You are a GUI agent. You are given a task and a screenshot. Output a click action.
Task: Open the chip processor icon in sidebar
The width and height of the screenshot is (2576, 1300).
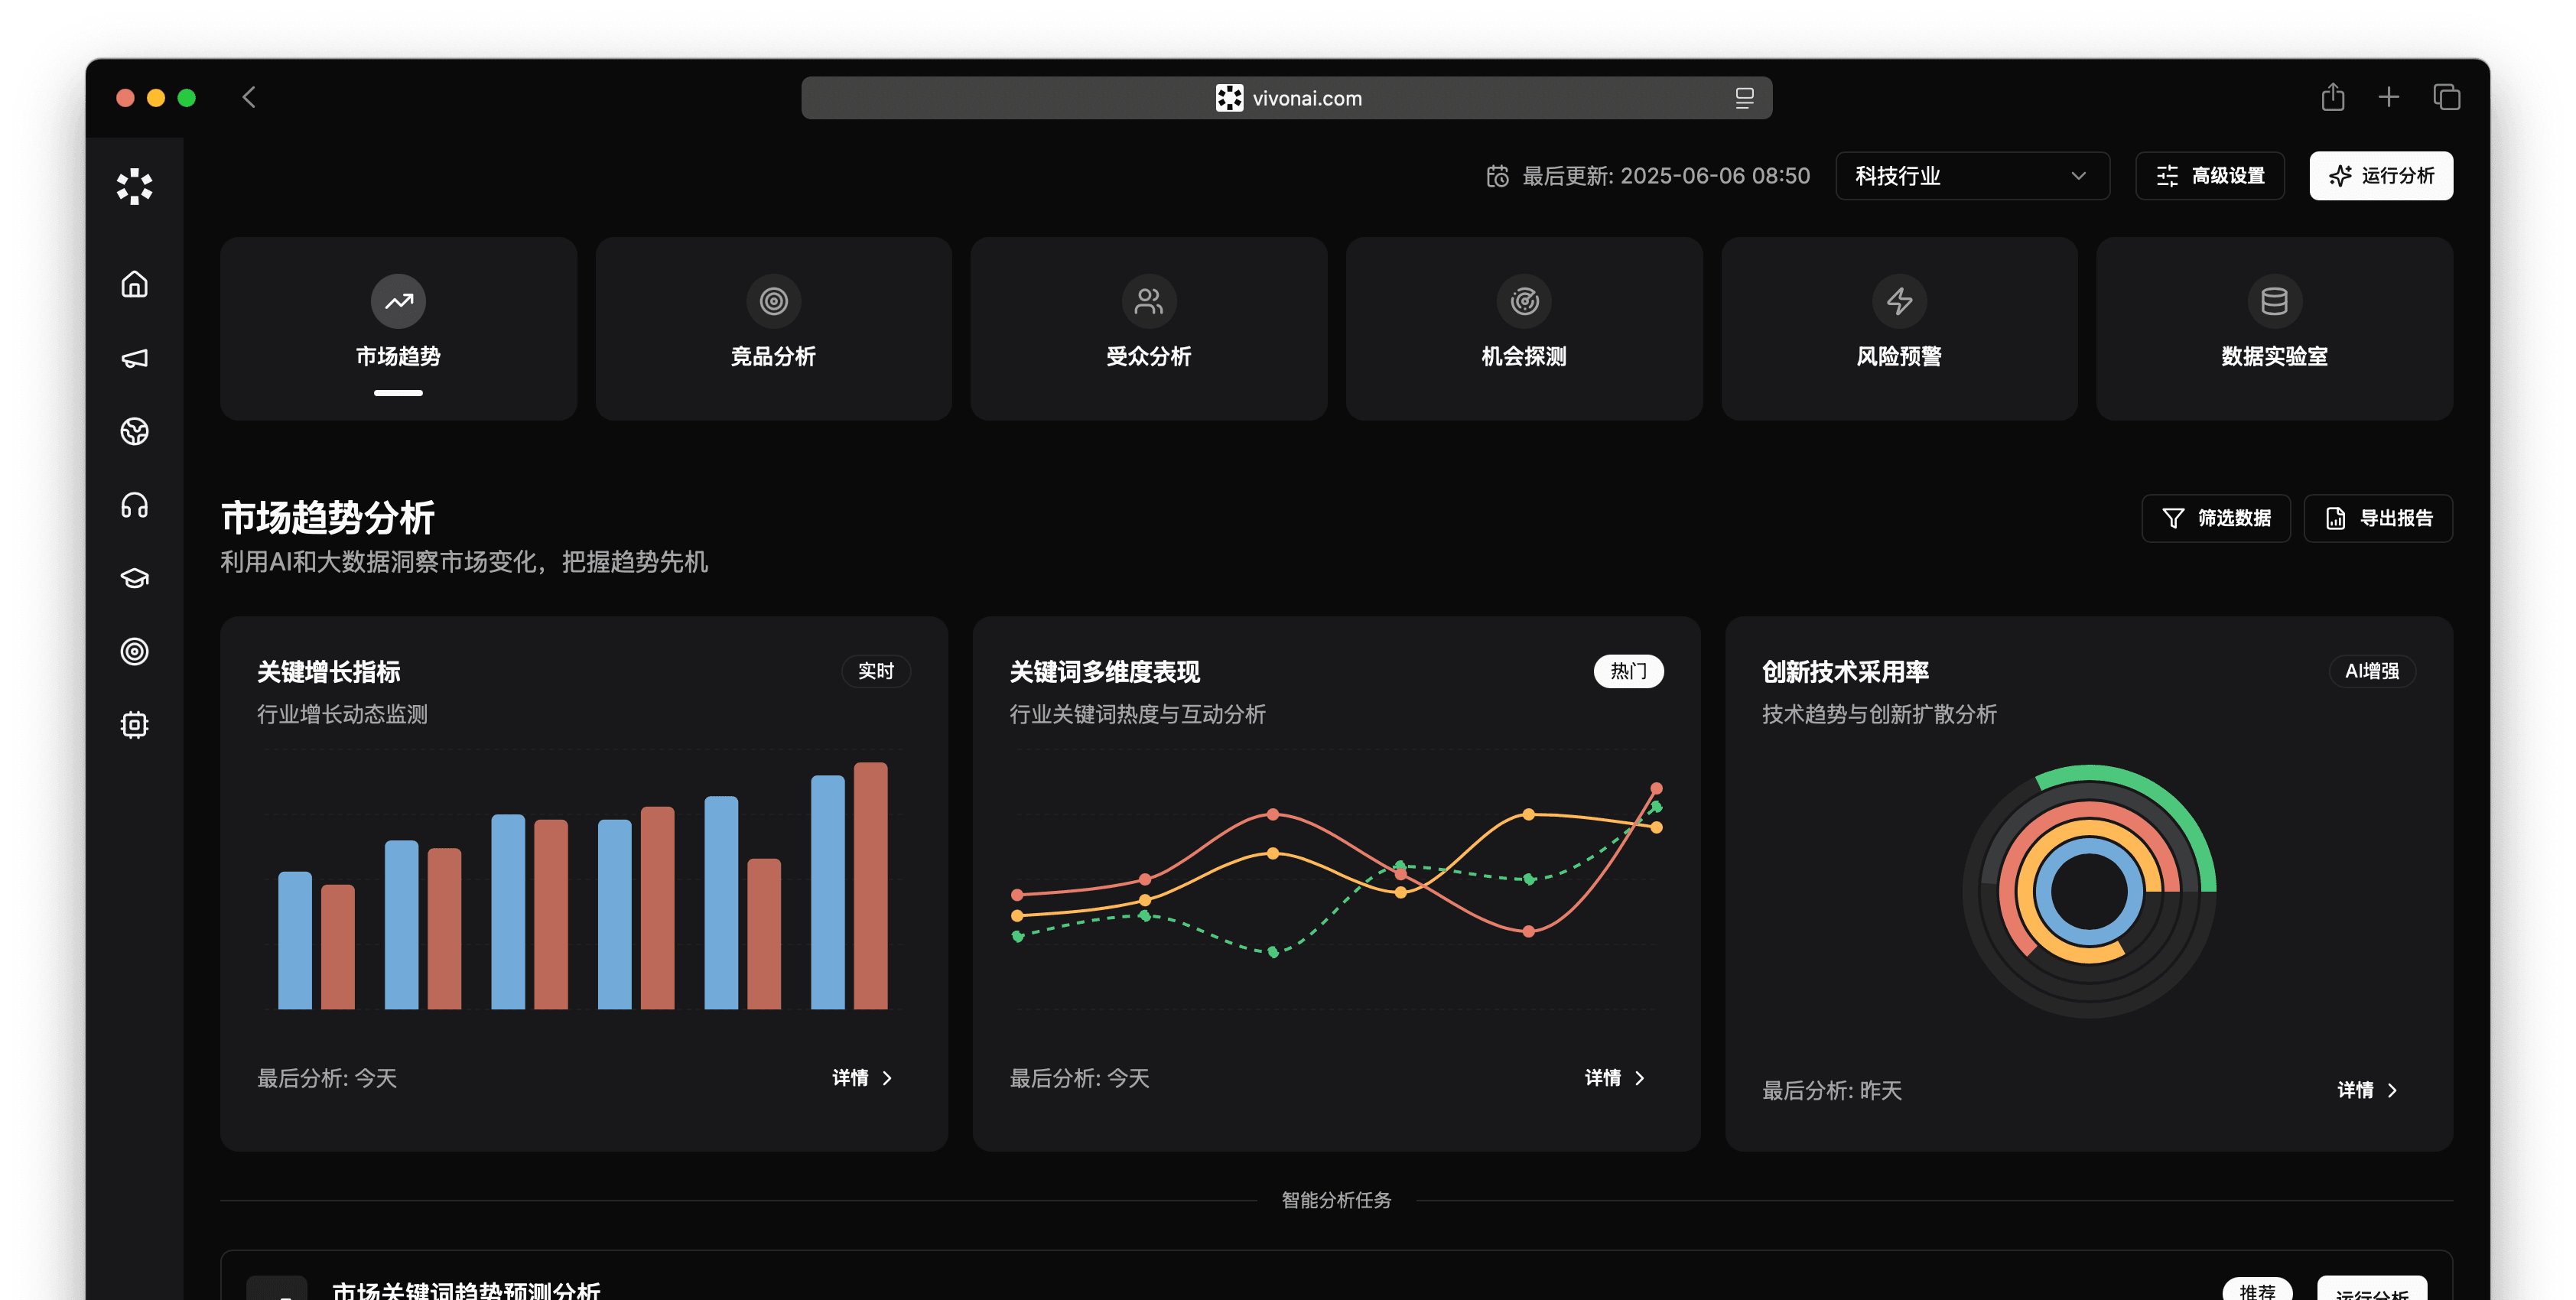134,725
